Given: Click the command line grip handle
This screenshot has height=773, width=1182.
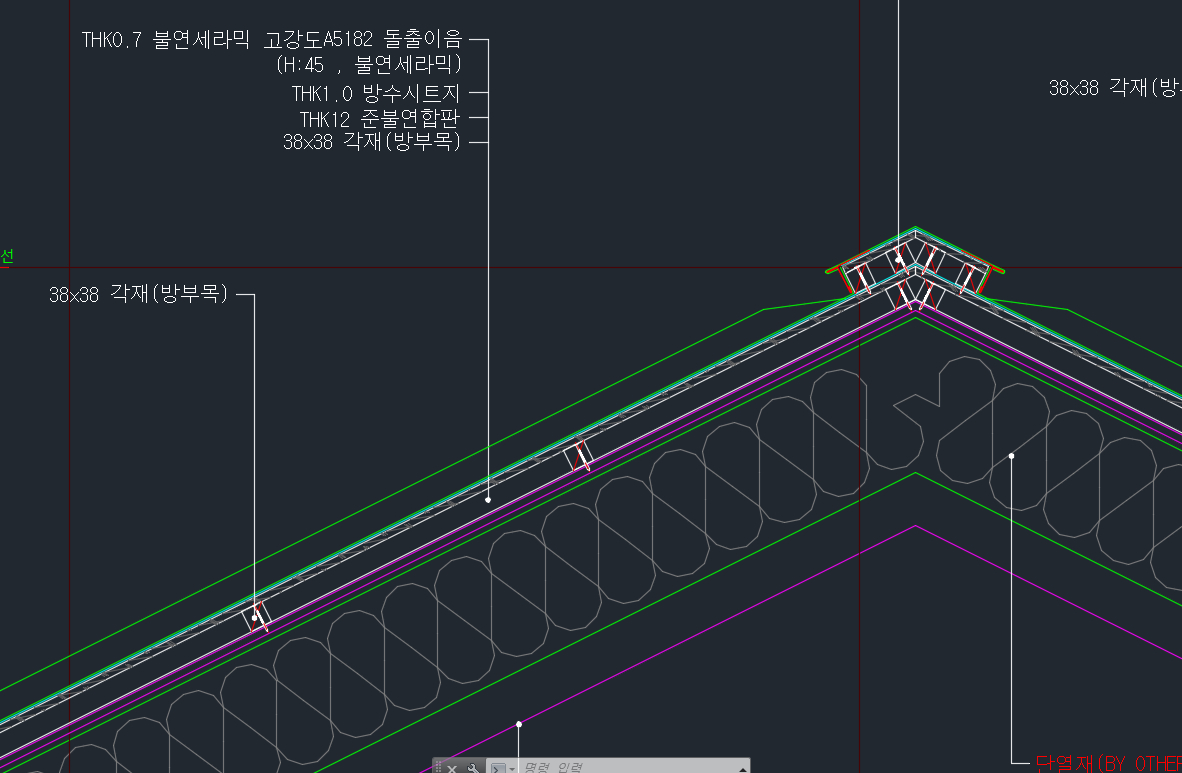Looking at the screenshot, I should click(x=438, y=767).
